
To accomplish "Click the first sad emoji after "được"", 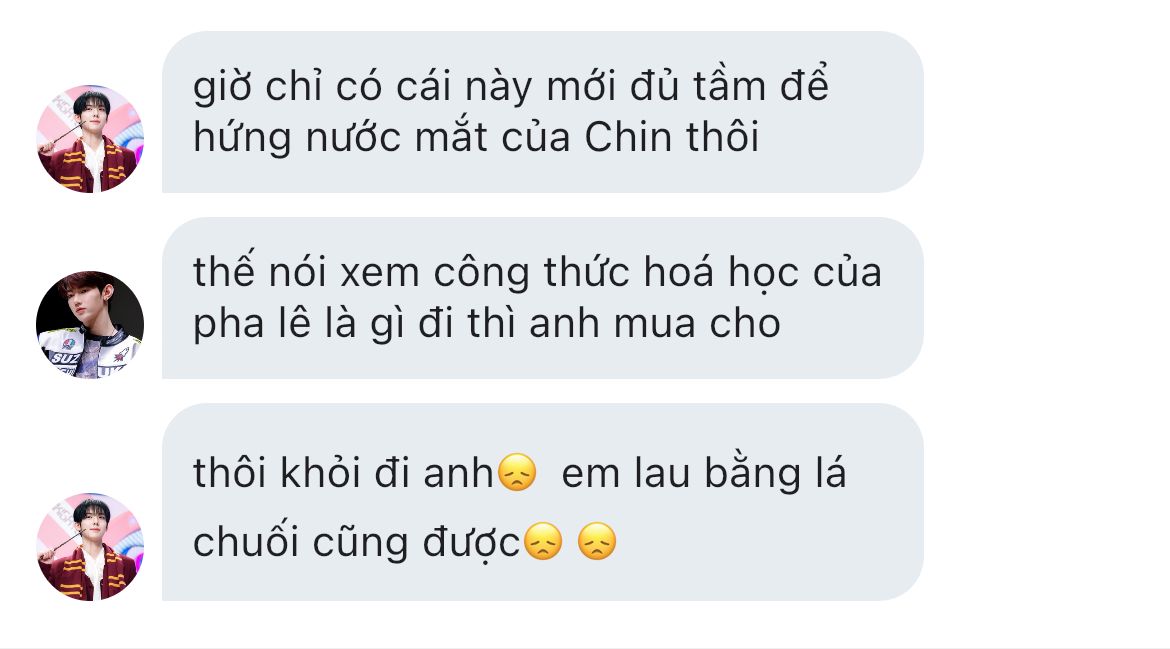I will (543, 542).
